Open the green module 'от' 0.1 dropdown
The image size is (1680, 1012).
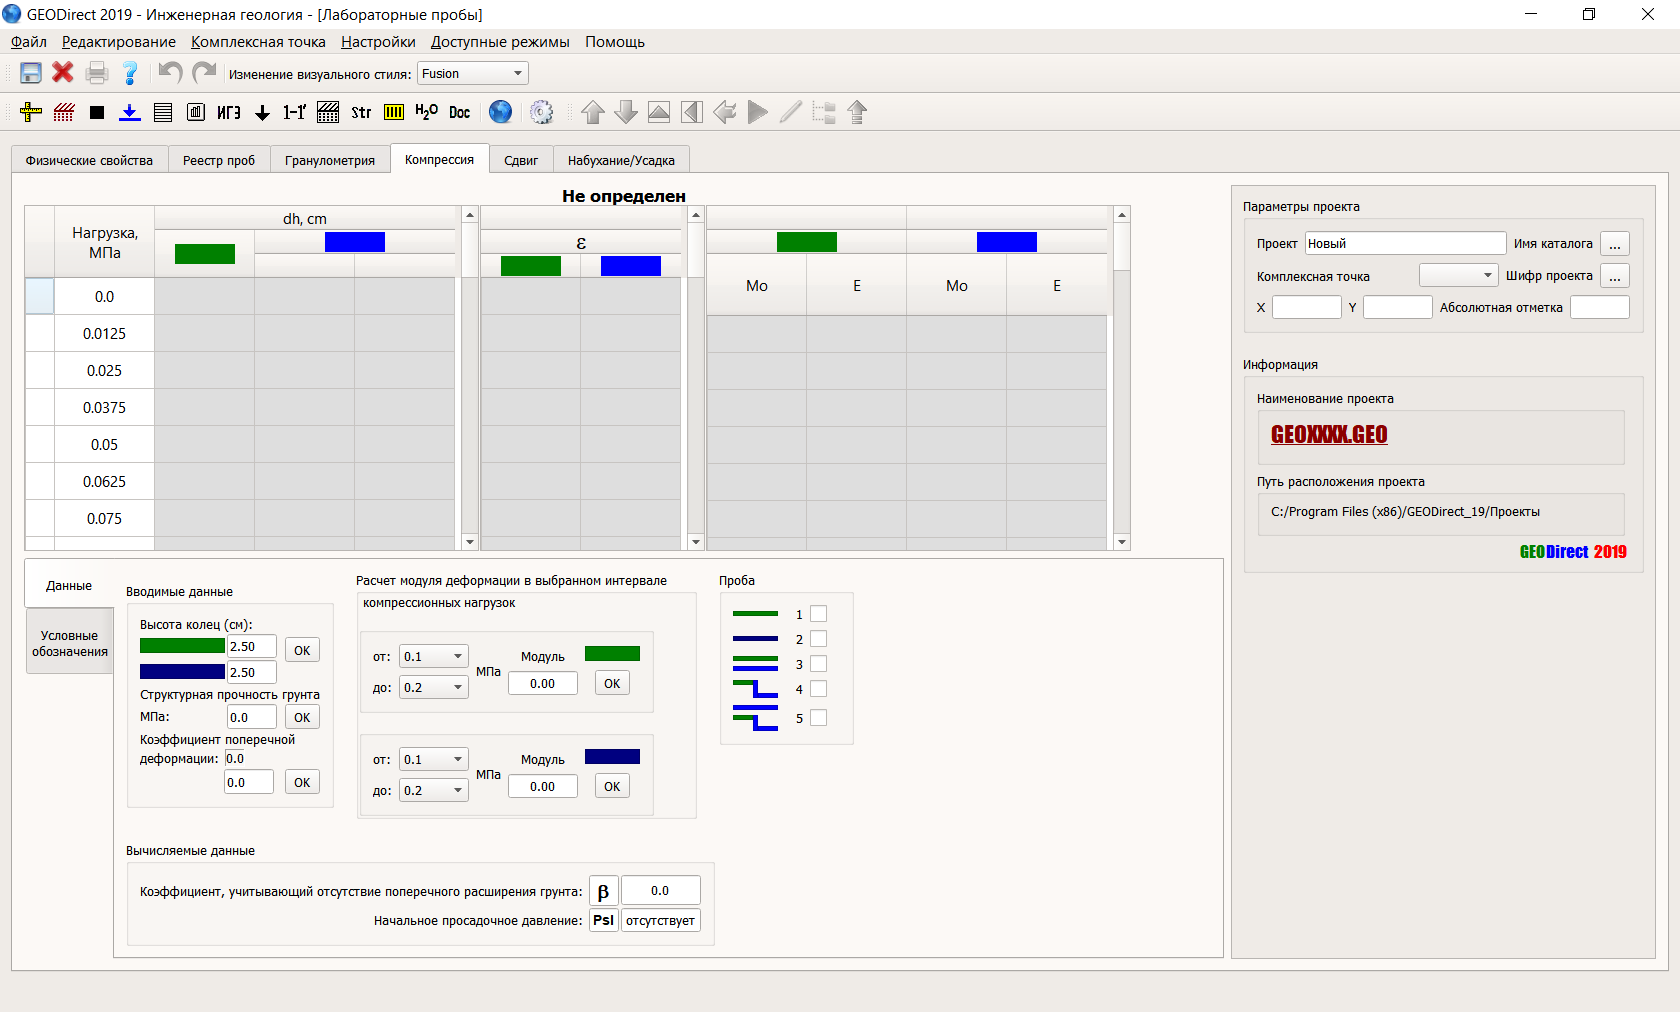[x=433, y=656]
